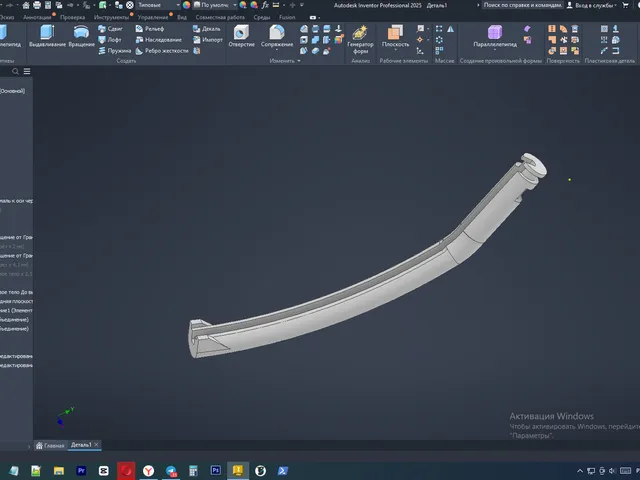Image resolution: width=640 pixels, height=480 pixels.
Task: Click the shopping cart icon in title bar
Action: coord(625,5)
